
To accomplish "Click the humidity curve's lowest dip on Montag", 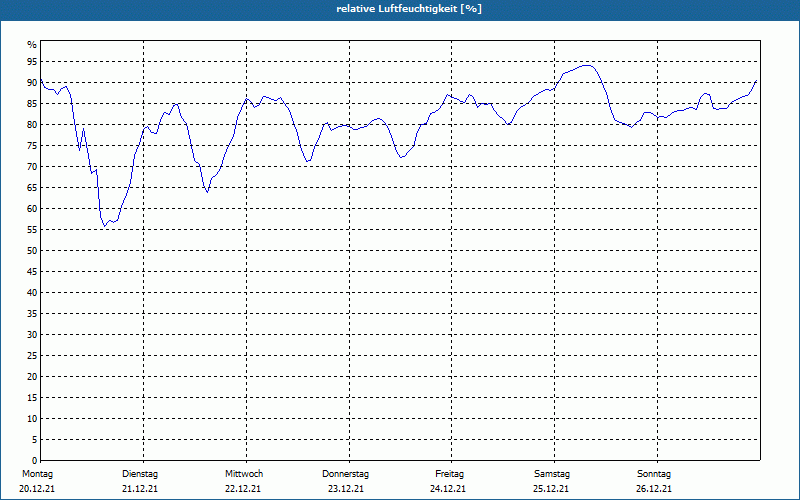I will pos(105,226).
